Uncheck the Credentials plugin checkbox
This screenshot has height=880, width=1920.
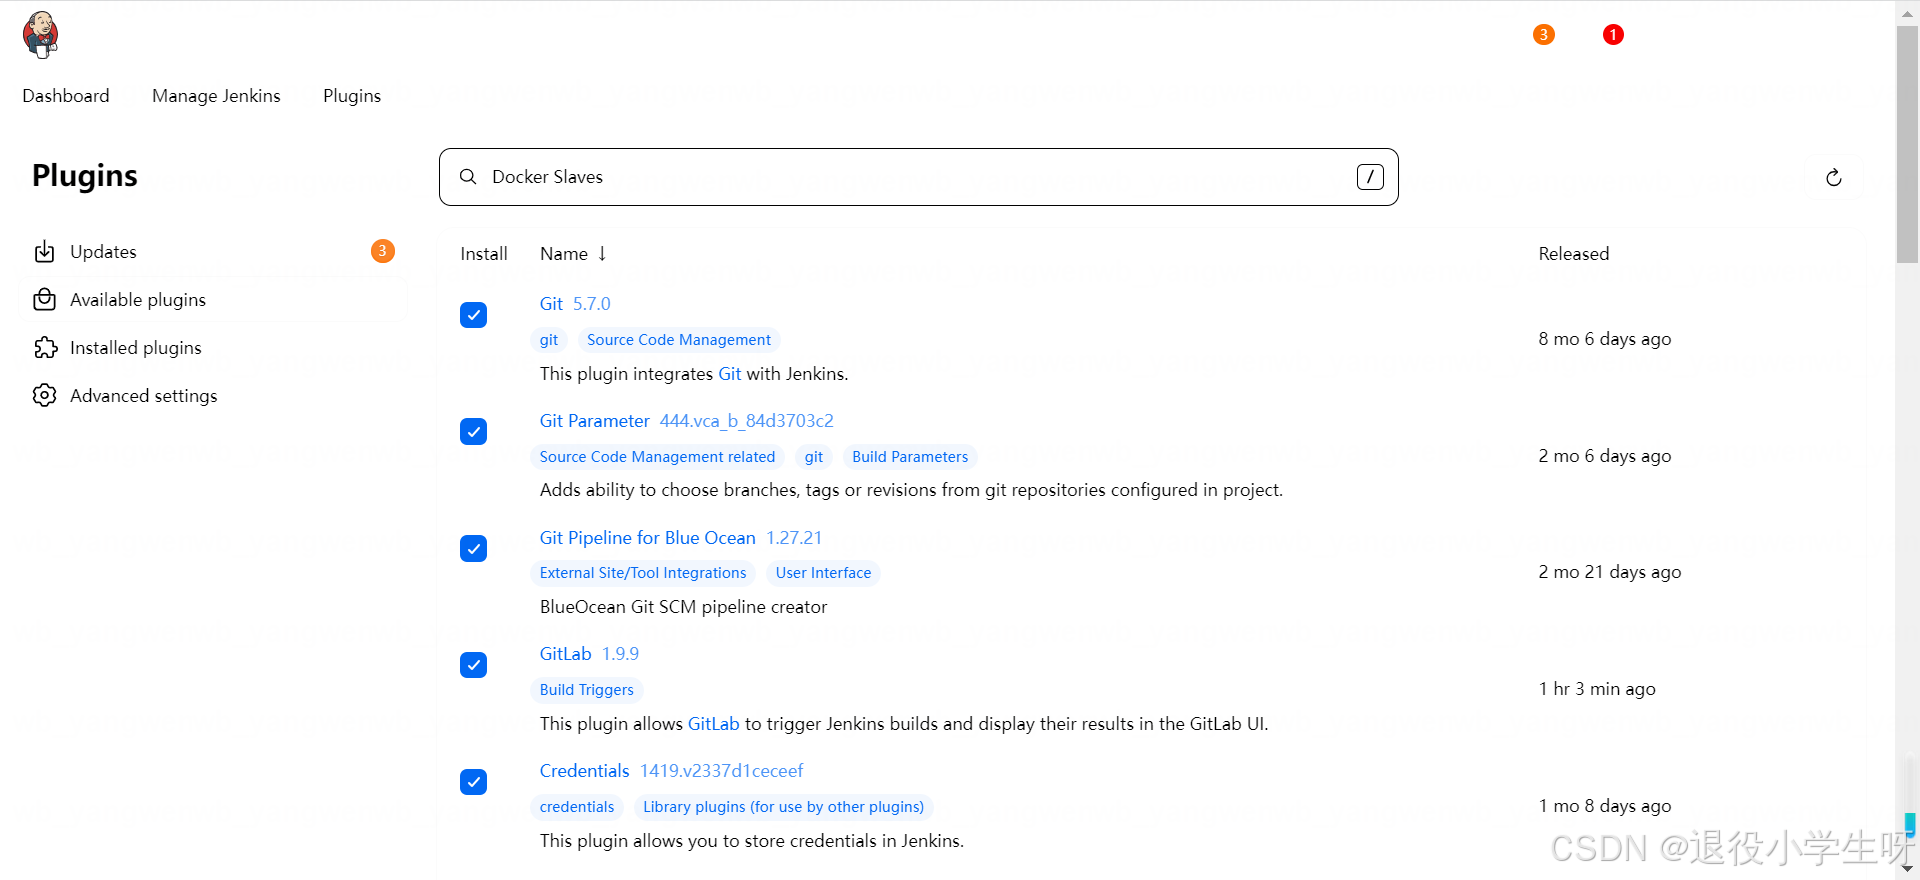474,782
